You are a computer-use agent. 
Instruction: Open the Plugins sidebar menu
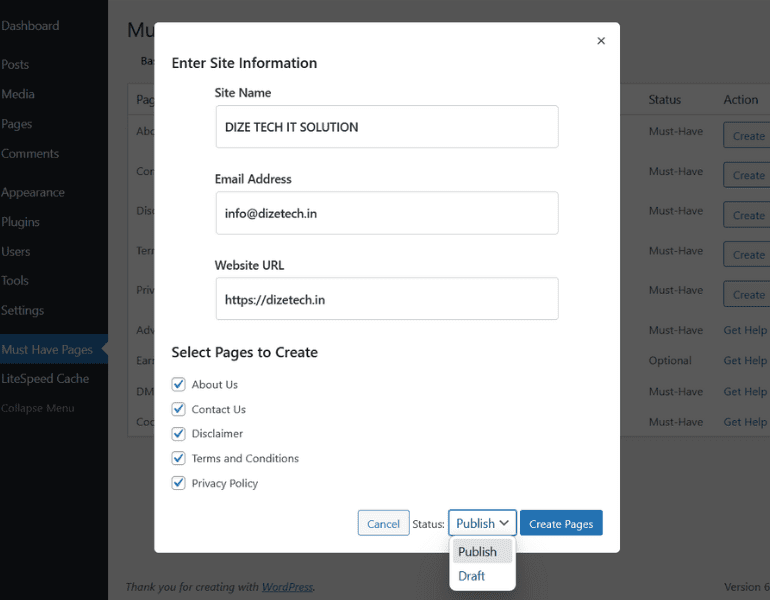21,222
